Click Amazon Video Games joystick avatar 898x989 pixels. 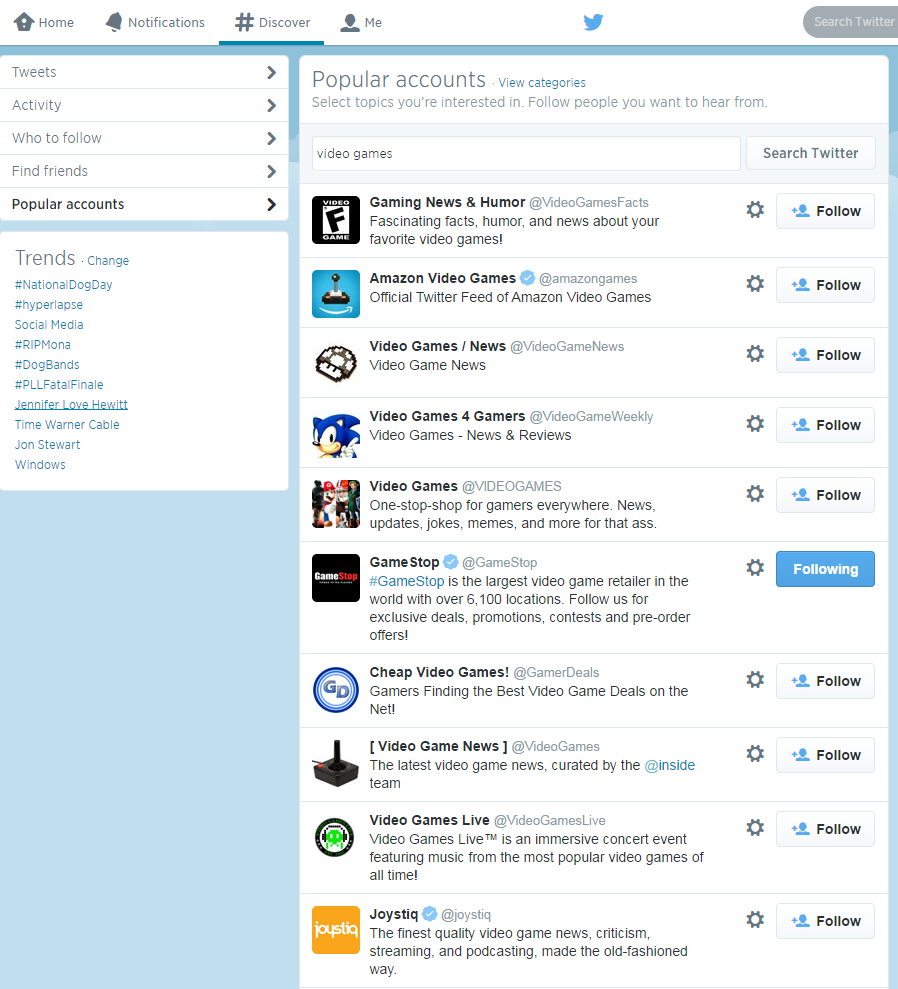(336, 293)
